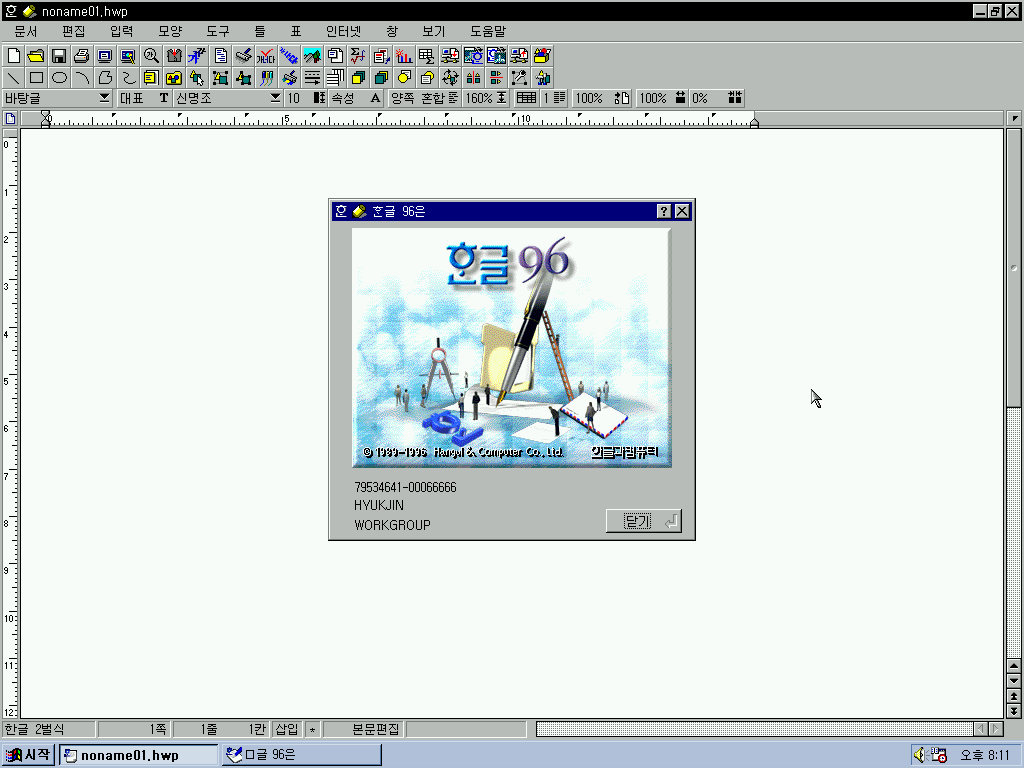This screenshot has width=1024, height=768.
Task: Click the page view icon left of ruler
Action: pos(10,119)
